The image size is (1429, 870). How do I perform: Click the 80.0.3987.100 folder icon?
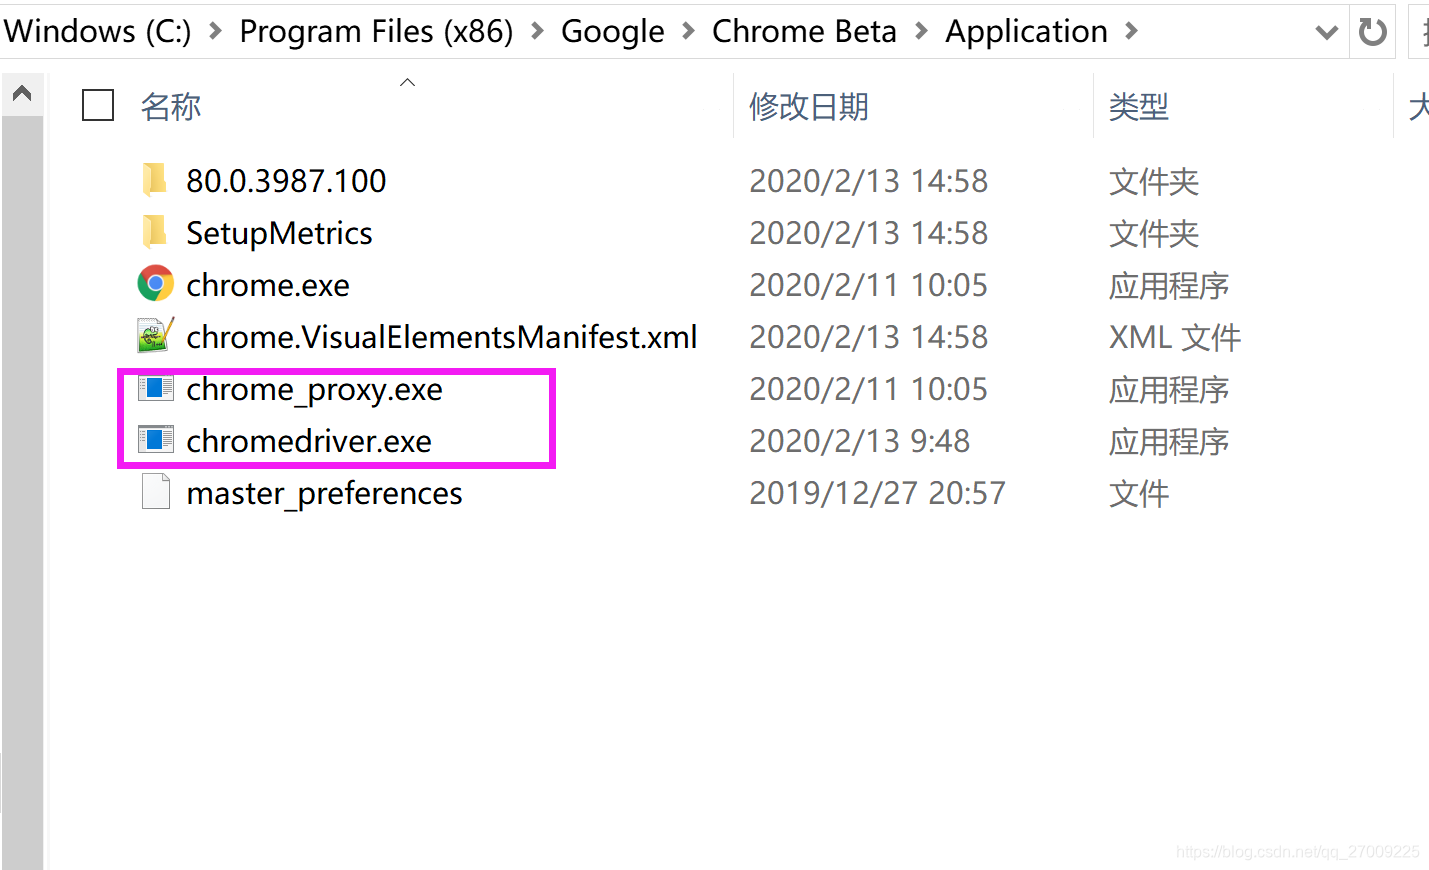click(155, 180)
